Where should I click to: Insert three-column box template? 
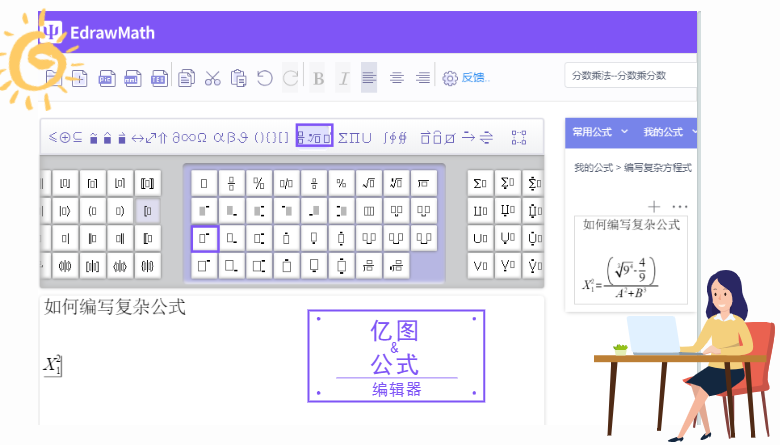coord(369,211)
